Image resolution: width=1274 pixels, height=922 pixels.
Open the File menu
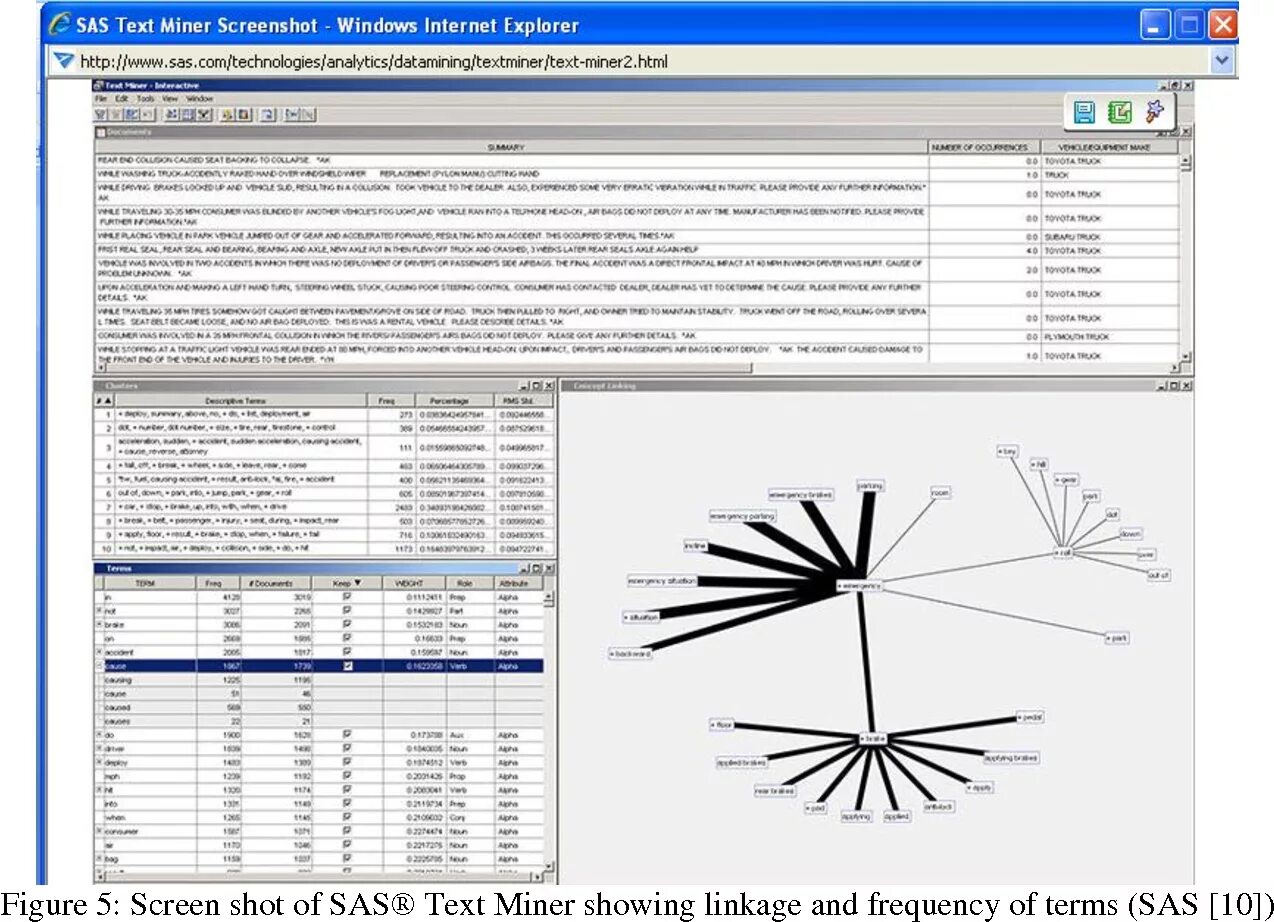[101, 99]
